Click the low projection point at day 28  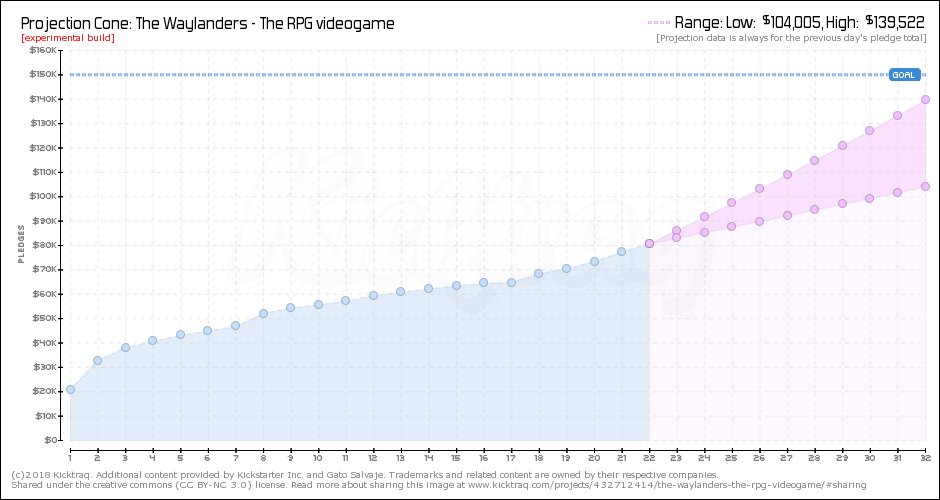tap(814, 209)
